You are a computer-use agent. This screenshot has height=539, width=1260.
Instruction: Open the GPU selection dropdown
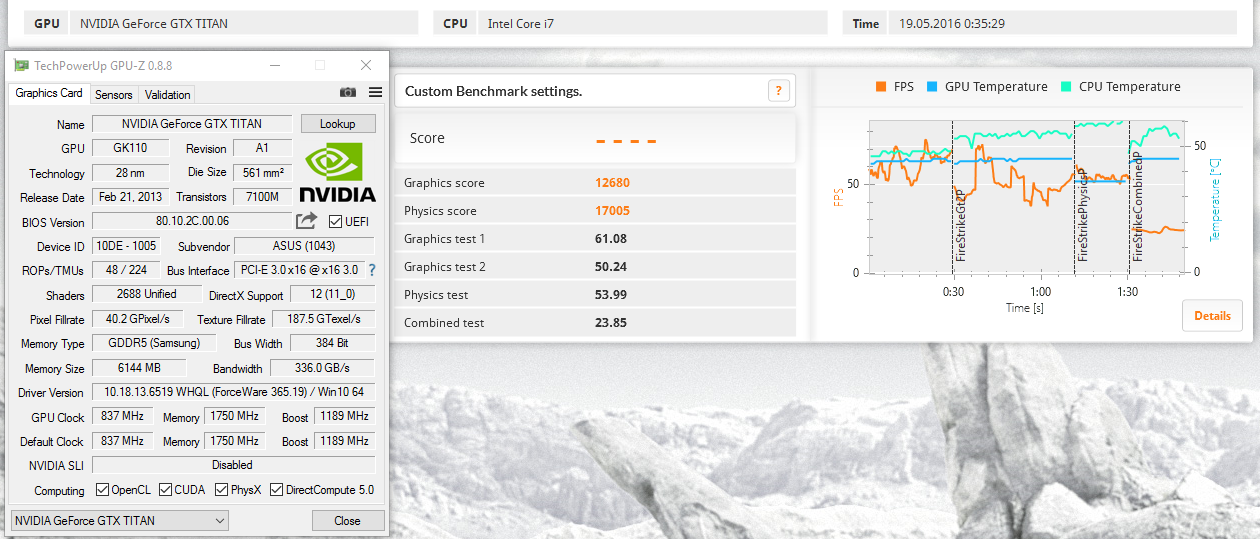(120, 521)
